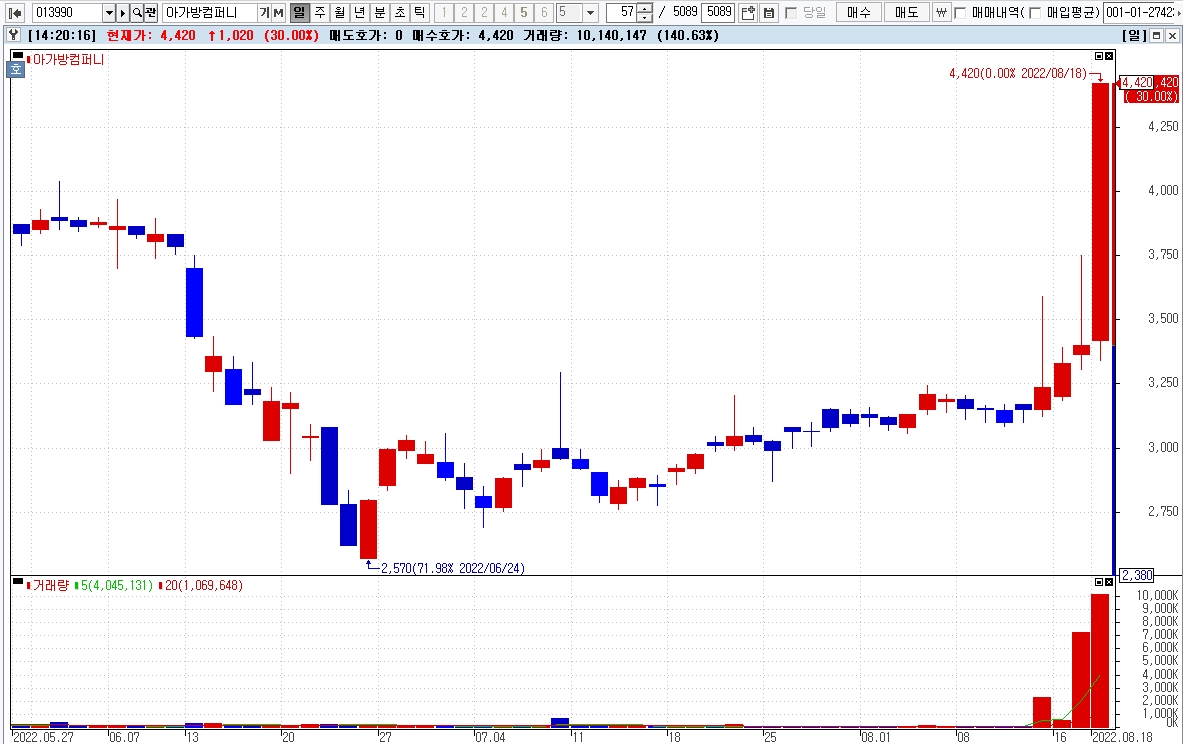Click the 거래량 volume legend label
Viewport: 1183px width, 744px height.
click(x=51, y=586)
